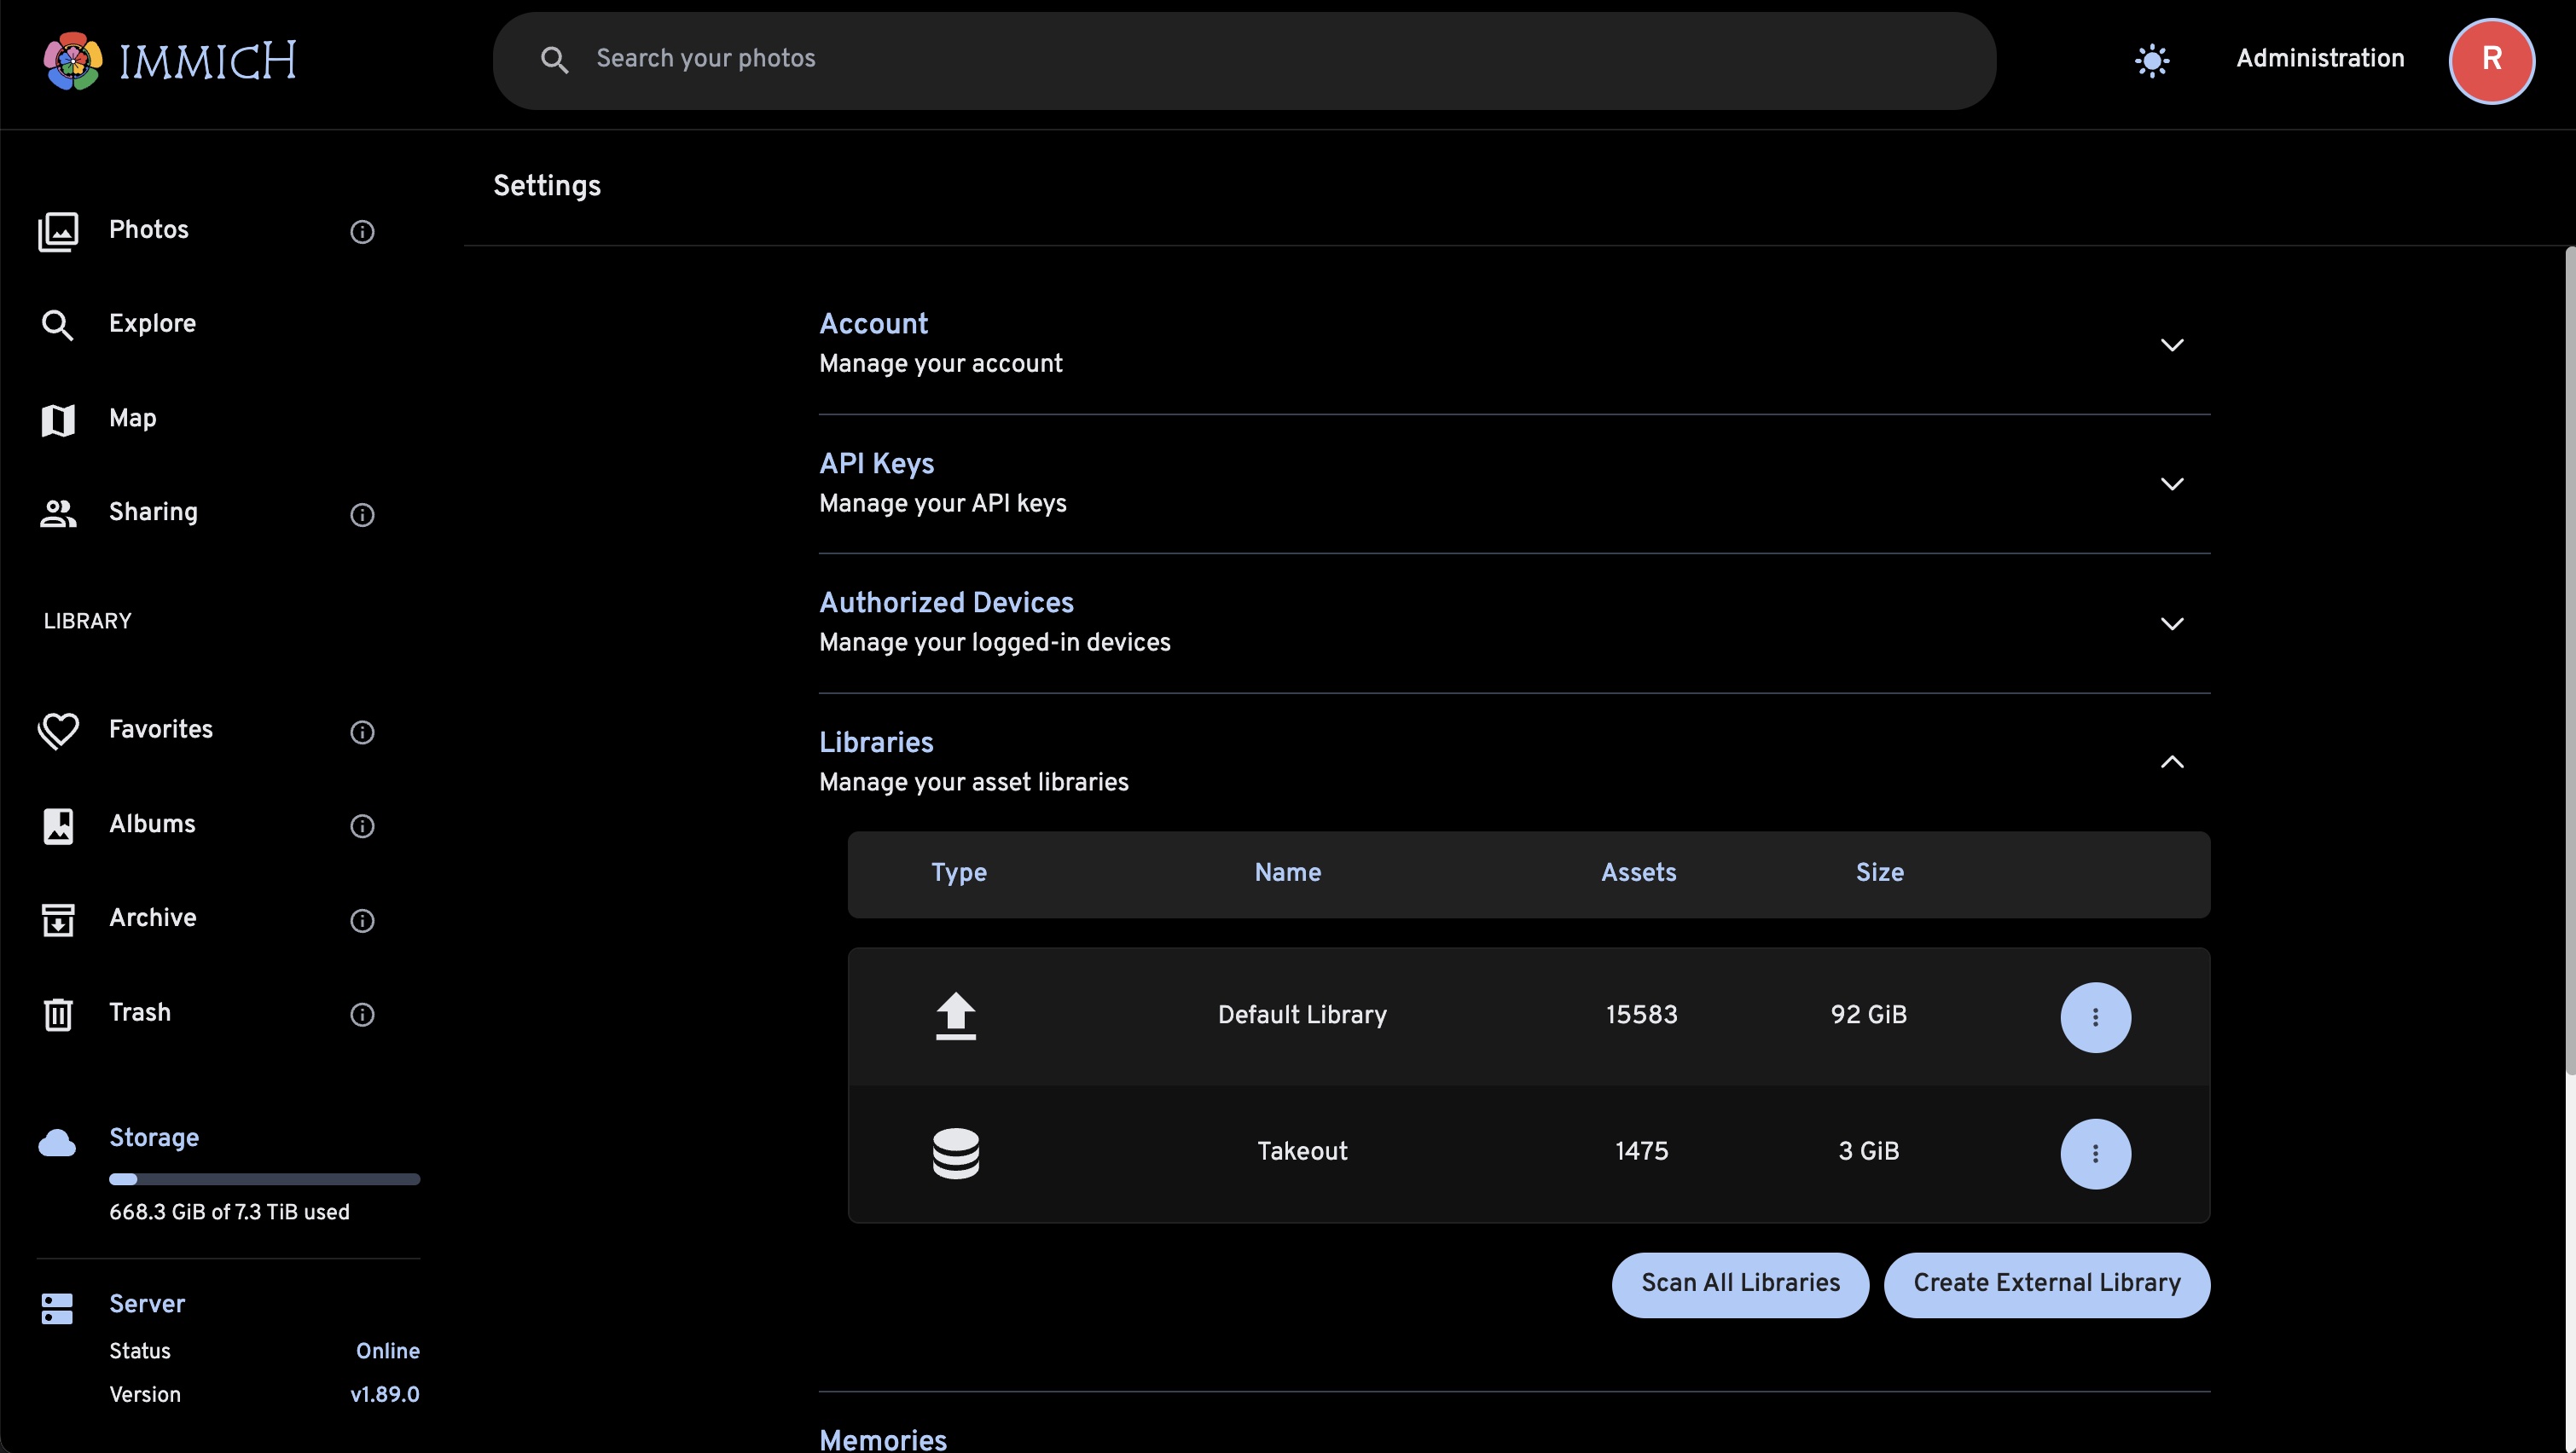Click the Takeout library name
Screen dimensions: 2576x1453
(x=1302, y=1152)
